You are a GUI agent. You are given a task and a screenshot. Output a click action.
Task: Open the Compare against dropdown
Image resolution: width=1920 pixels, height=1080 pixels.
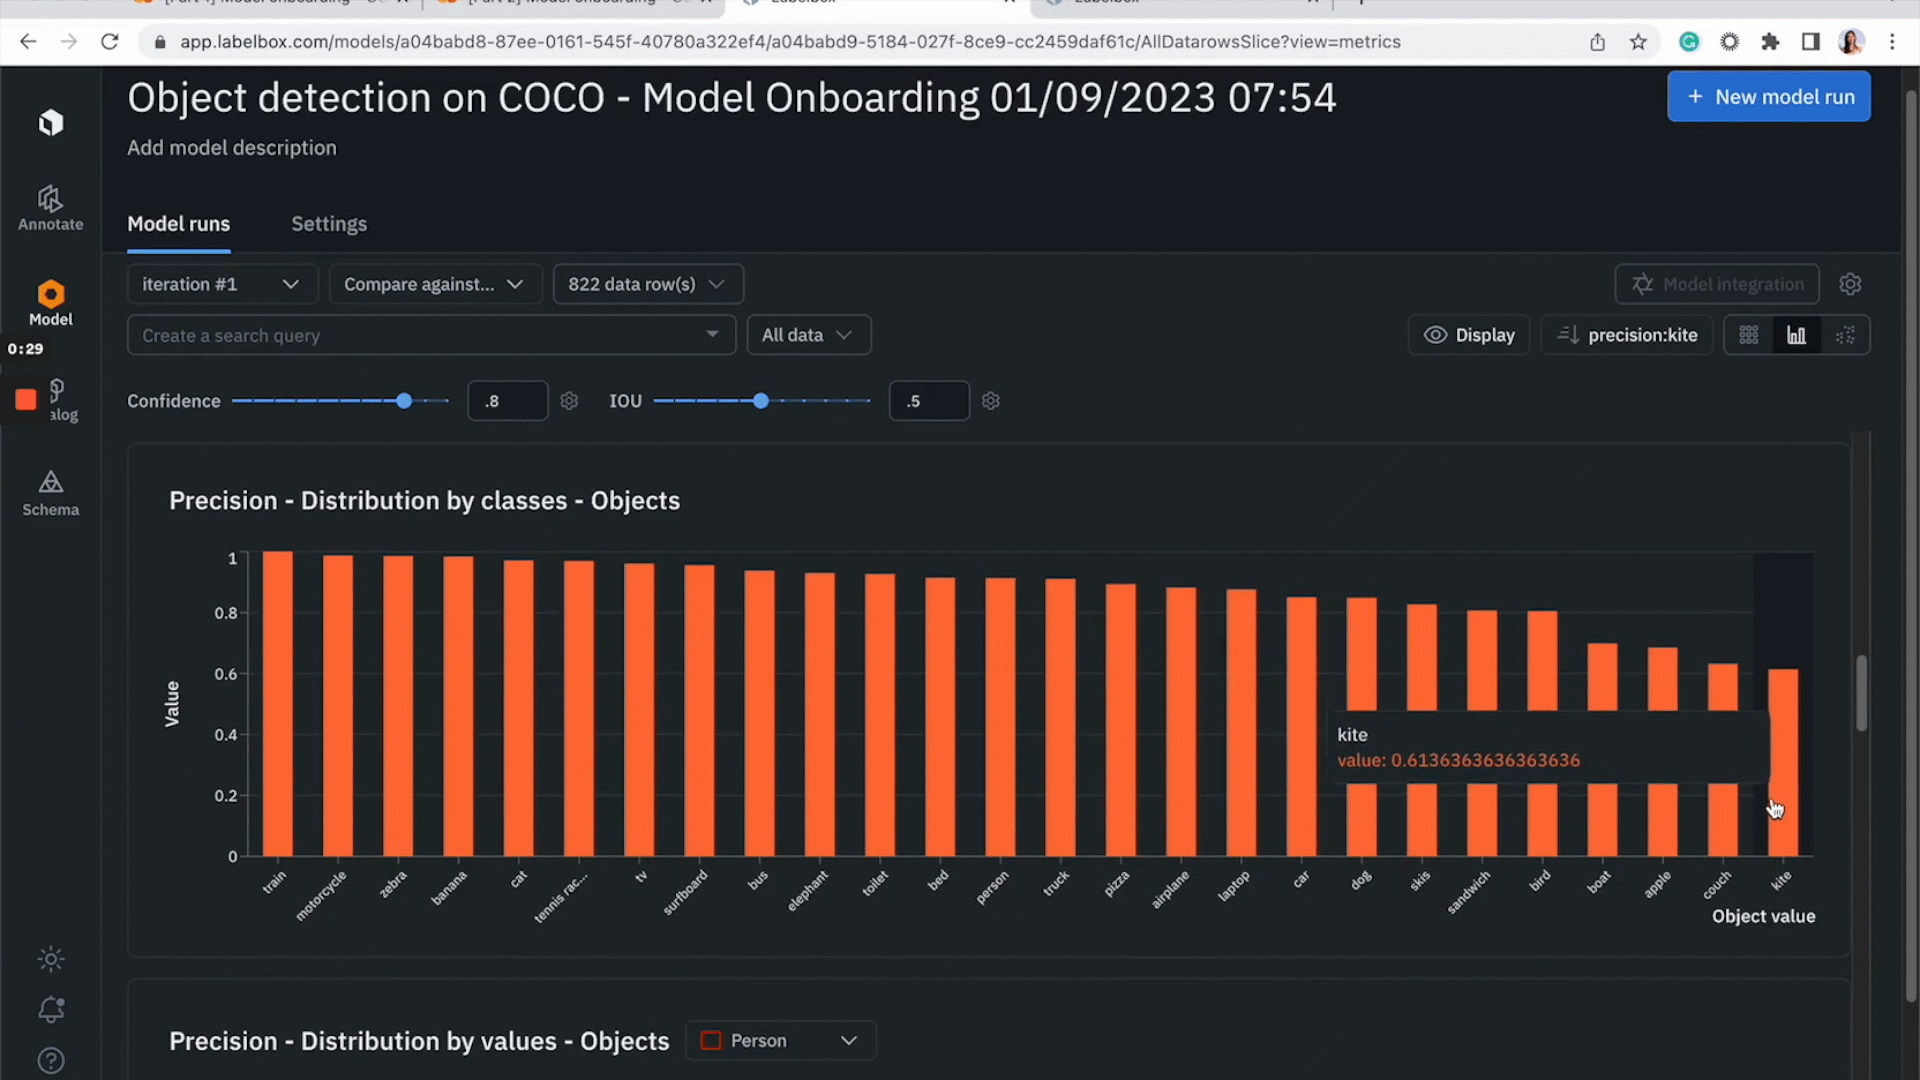(434, 284)
